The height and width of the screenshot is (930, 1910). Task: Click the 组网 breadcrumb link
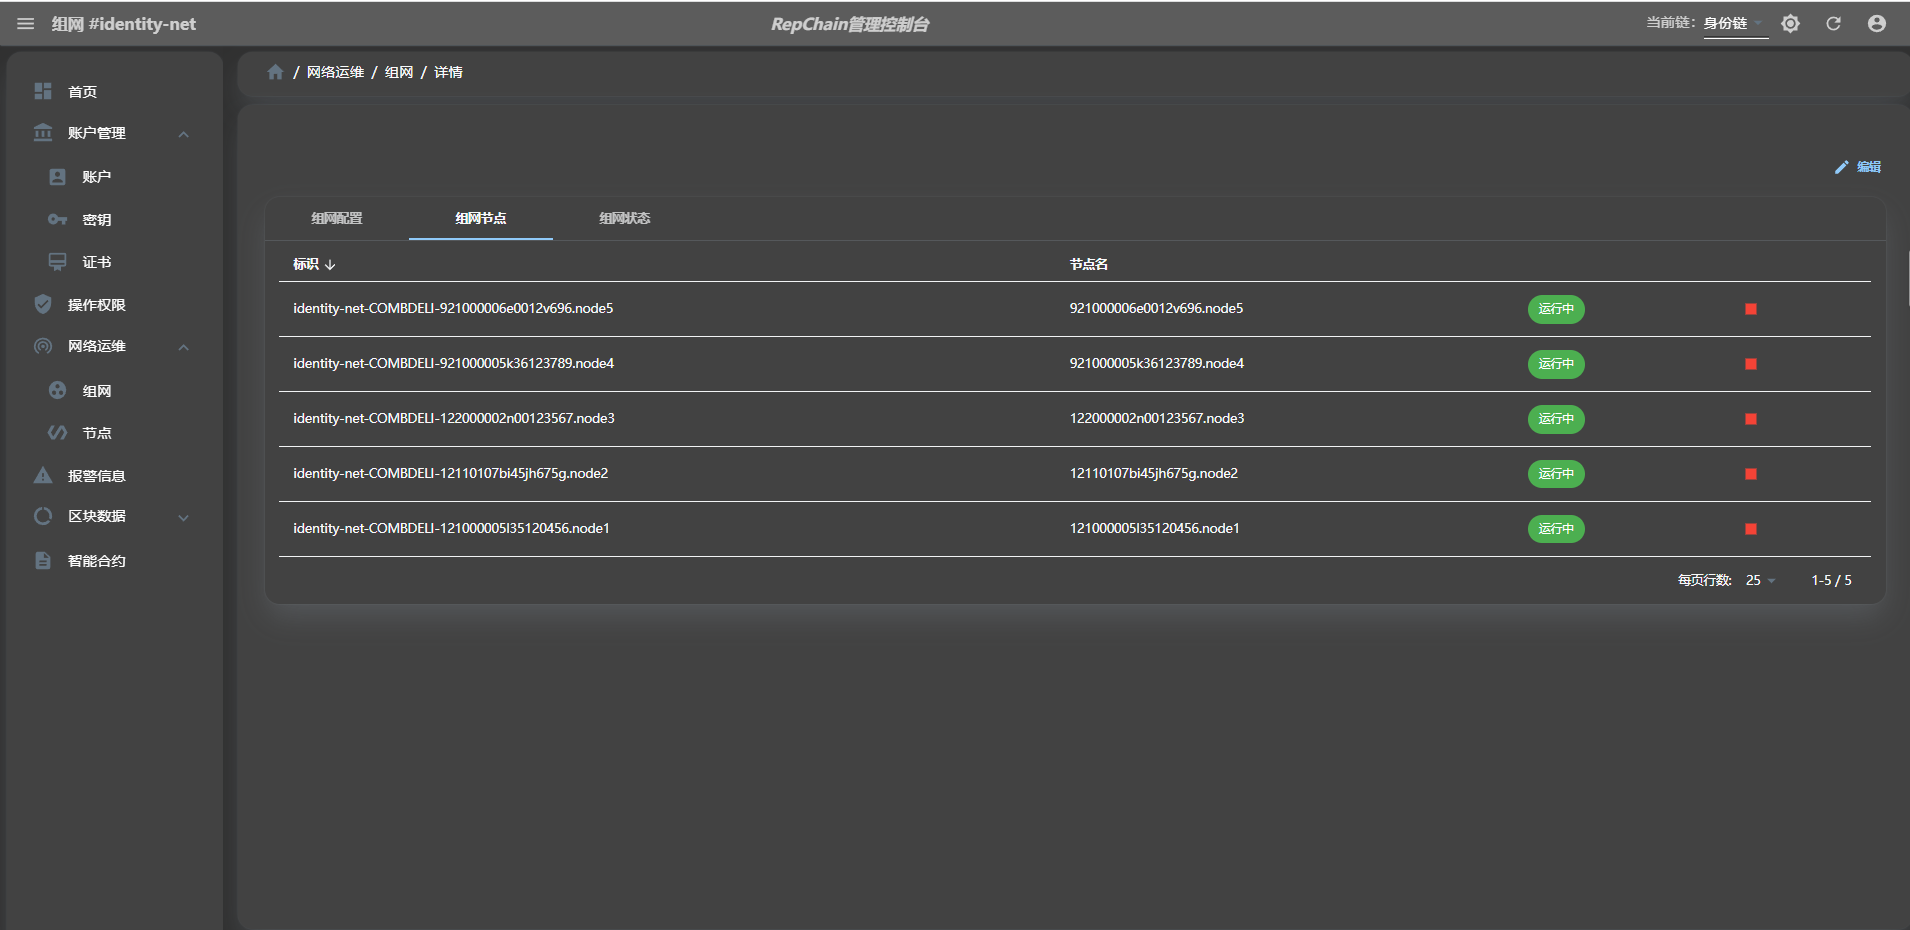[x=399, y=72]
